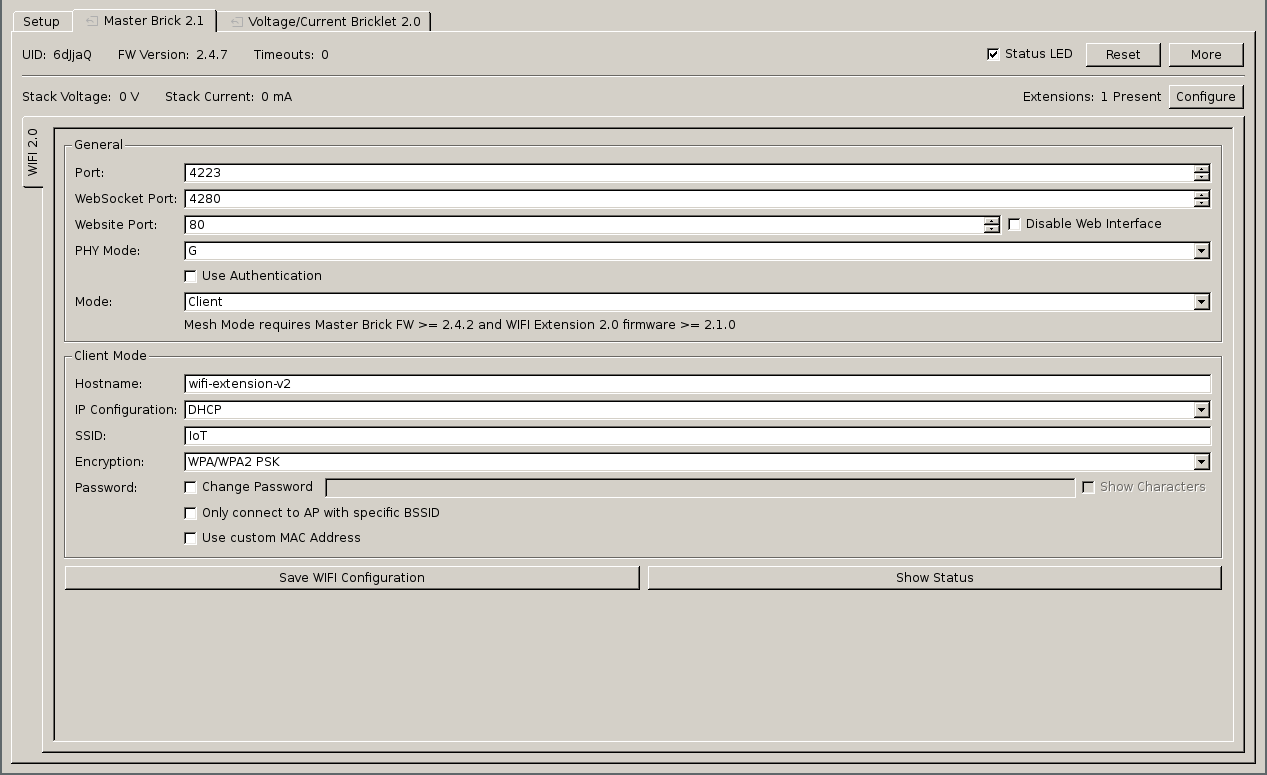
Task: Click the detach icon on Voltage/Current Bricklet tab
Action: [237, 21]
